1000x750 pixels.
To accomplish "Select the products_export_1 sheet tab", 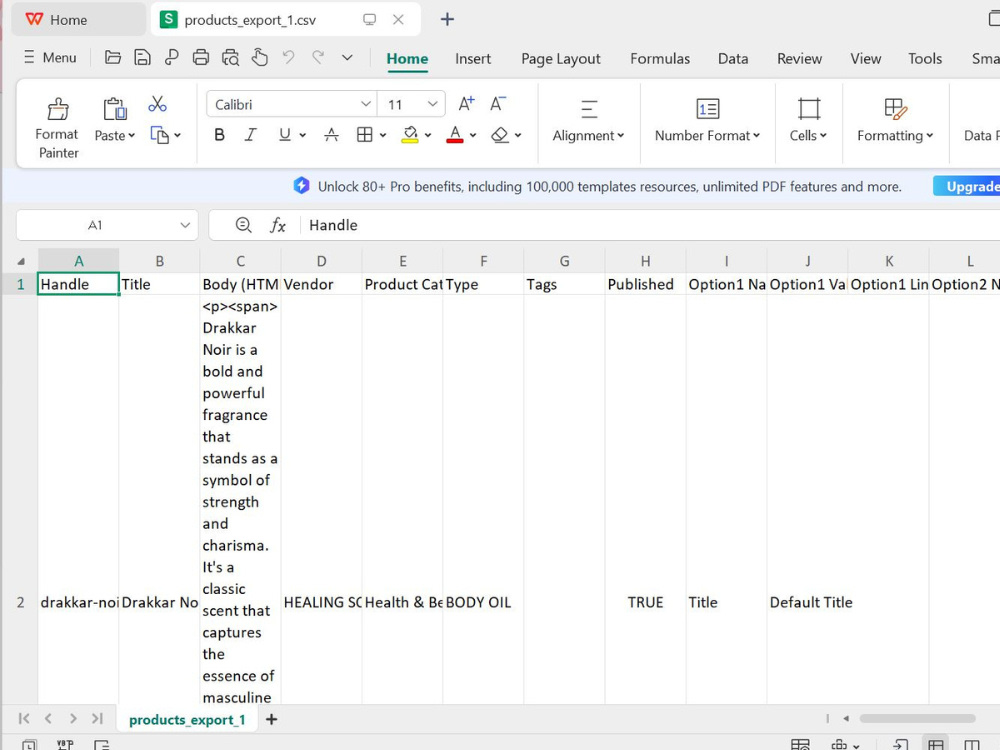I will click(187, 719).
